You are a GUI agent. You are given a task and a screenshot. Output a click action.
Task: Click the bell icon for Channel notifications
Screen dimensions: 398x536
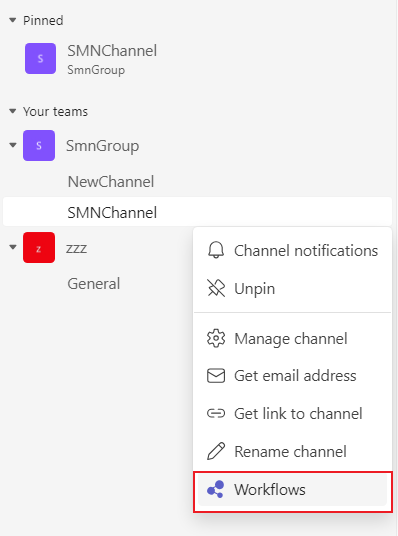(216, 250)
